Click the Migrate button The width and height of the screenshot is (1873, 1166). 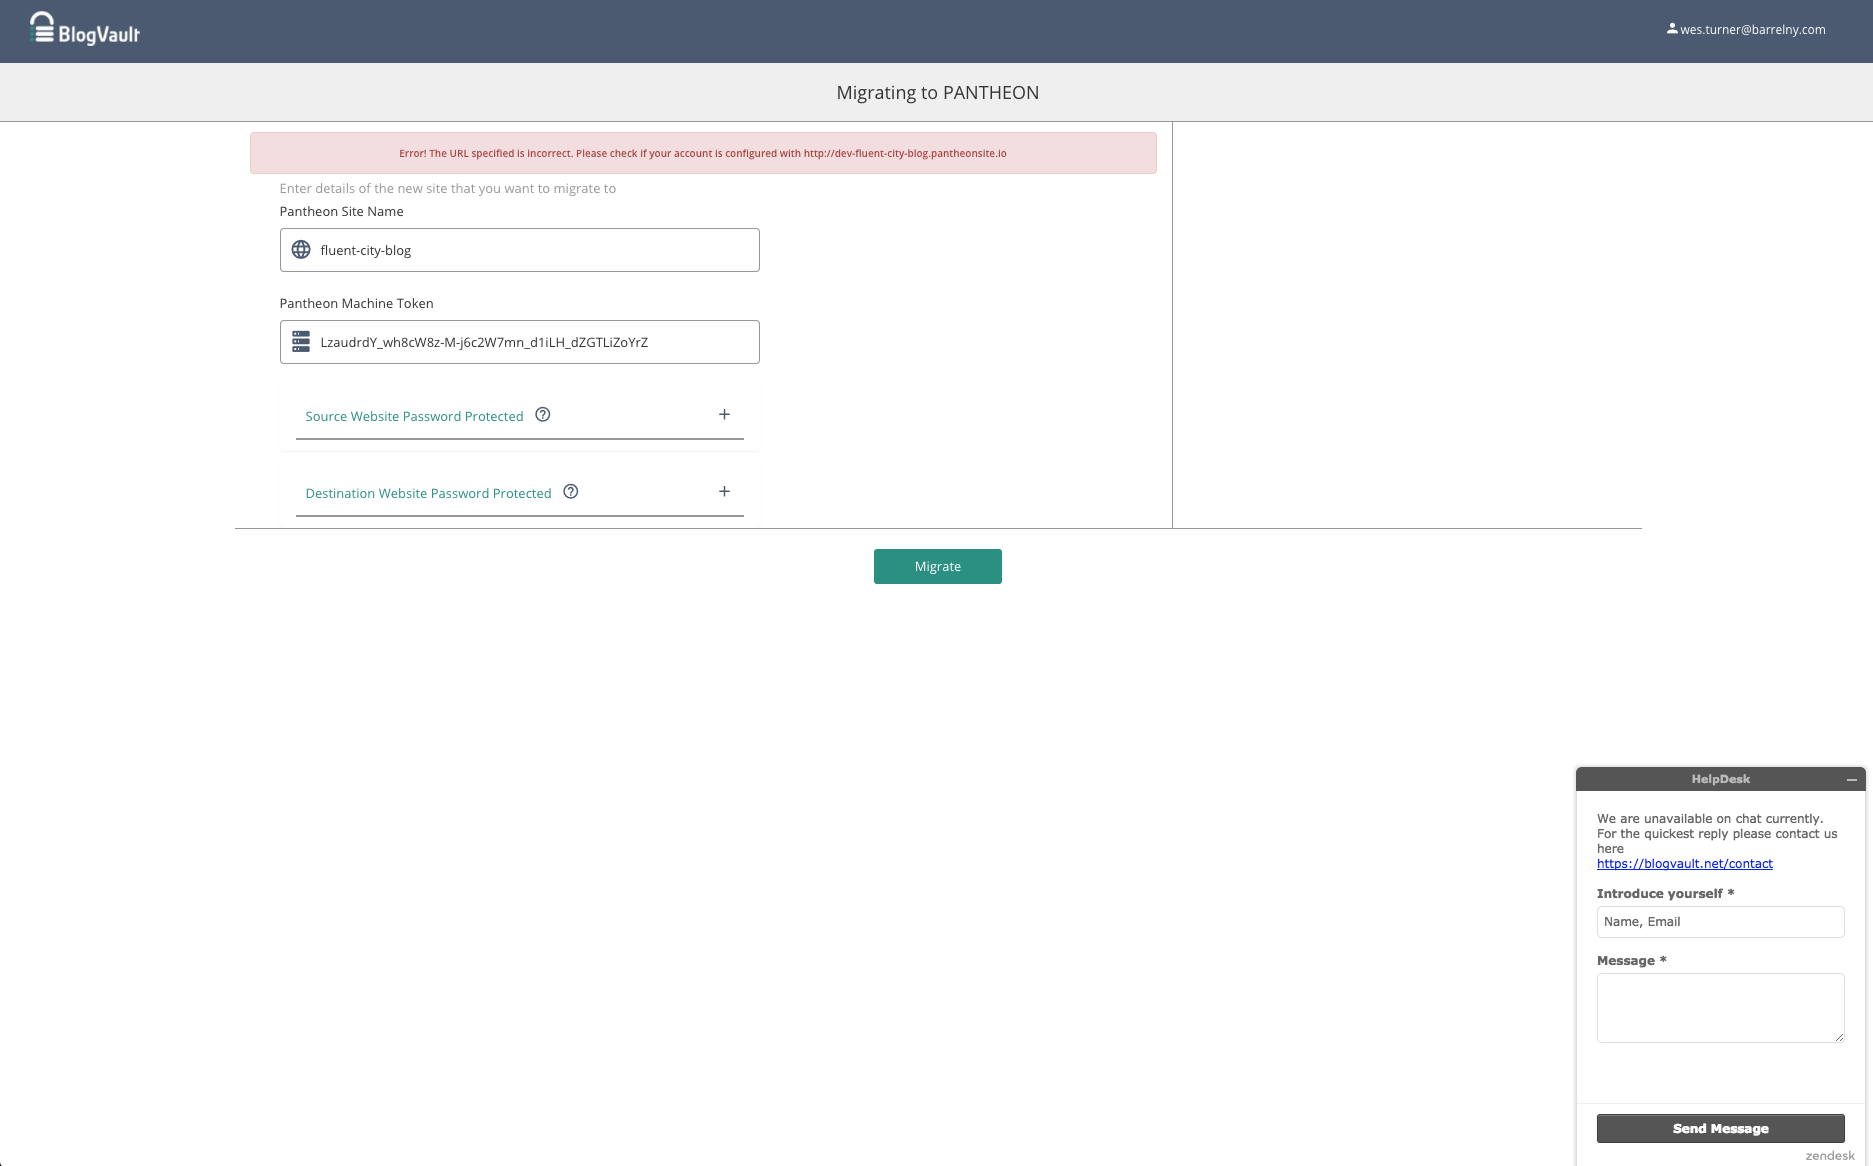point(938,566)
